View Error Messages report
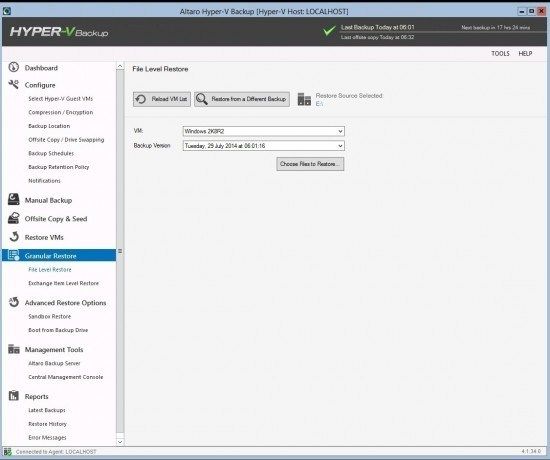 (47, 438)
